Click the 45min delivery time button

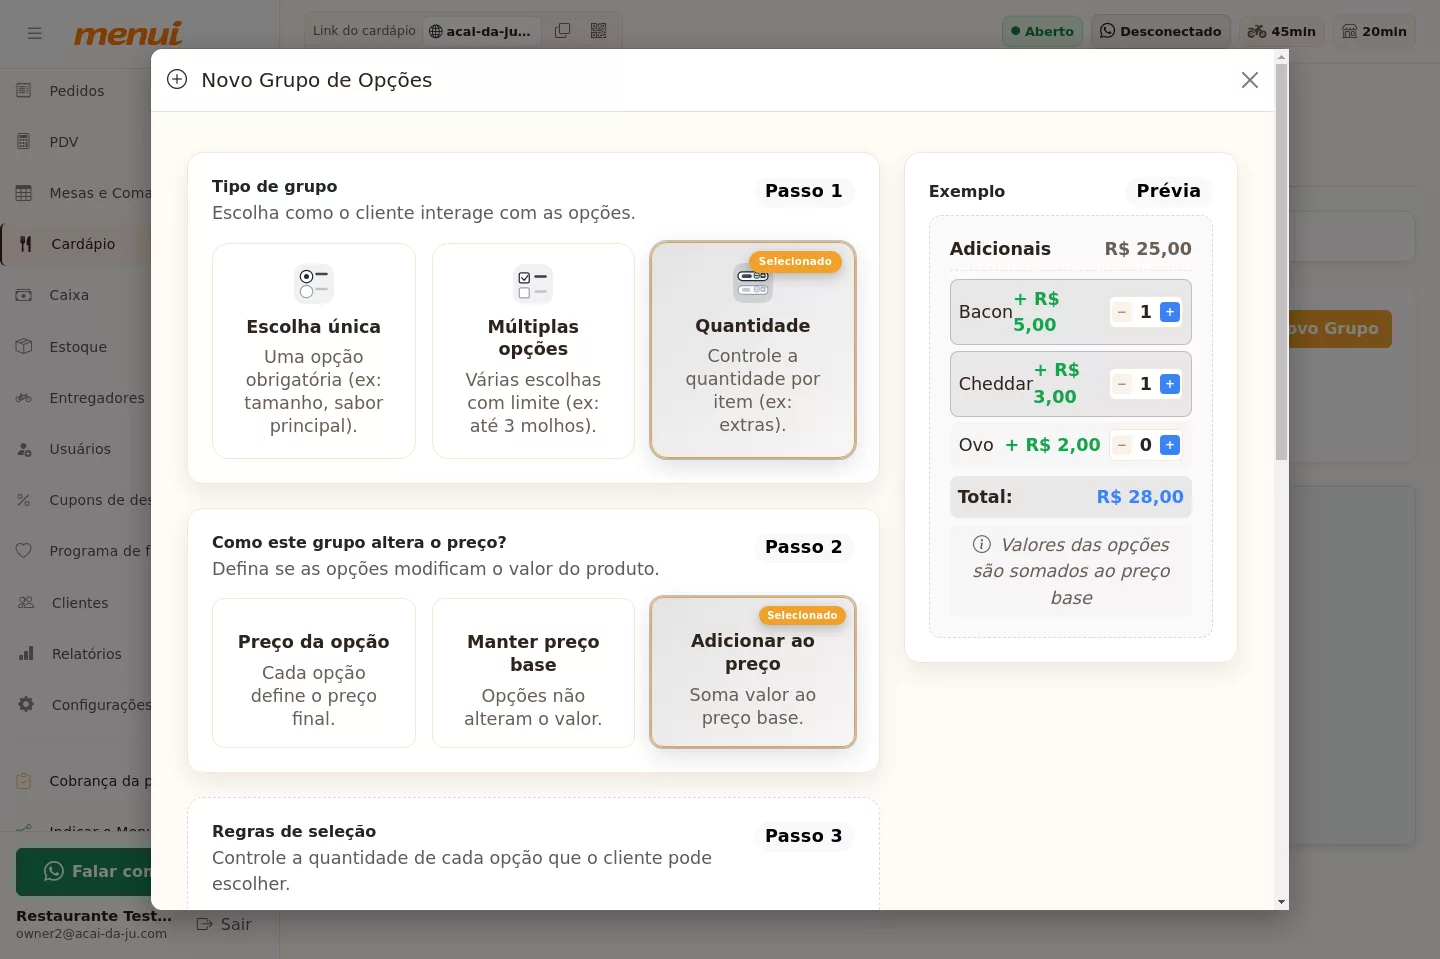click(x=1282, y=31)
